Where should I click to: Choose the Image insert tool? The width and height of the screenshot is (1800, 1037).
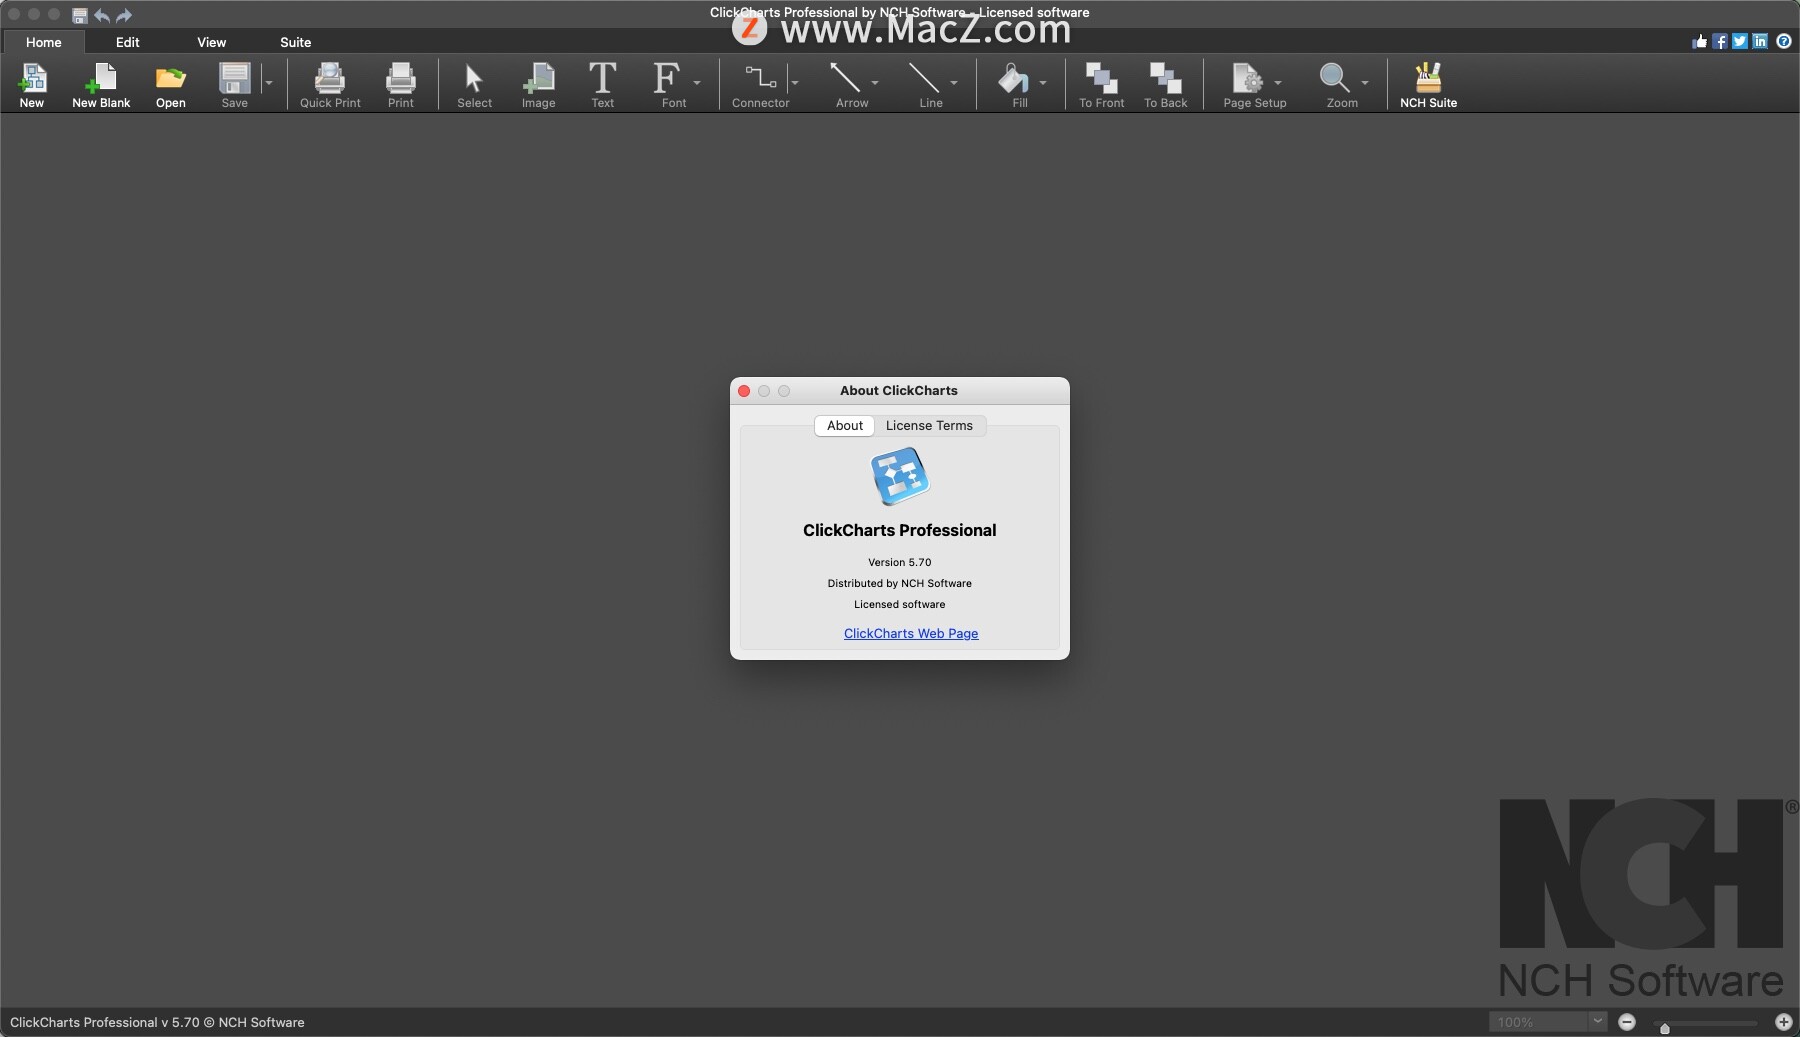(538, 84)
